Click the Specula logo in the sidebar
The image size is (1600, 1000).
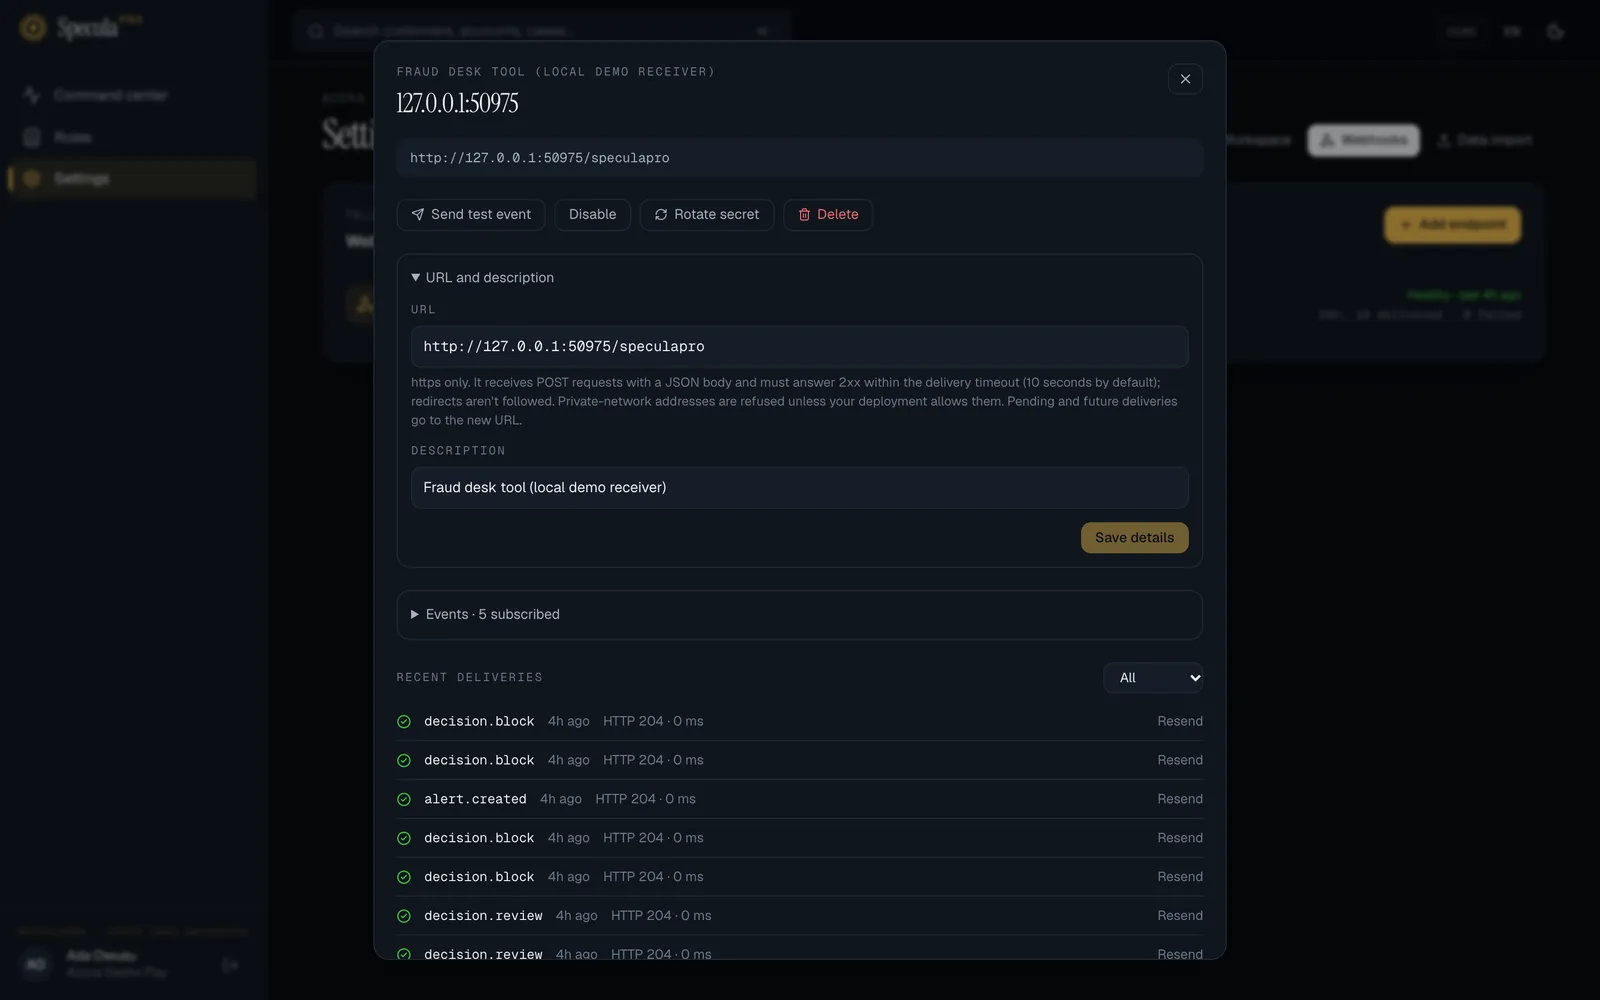[x=80, y=28]
